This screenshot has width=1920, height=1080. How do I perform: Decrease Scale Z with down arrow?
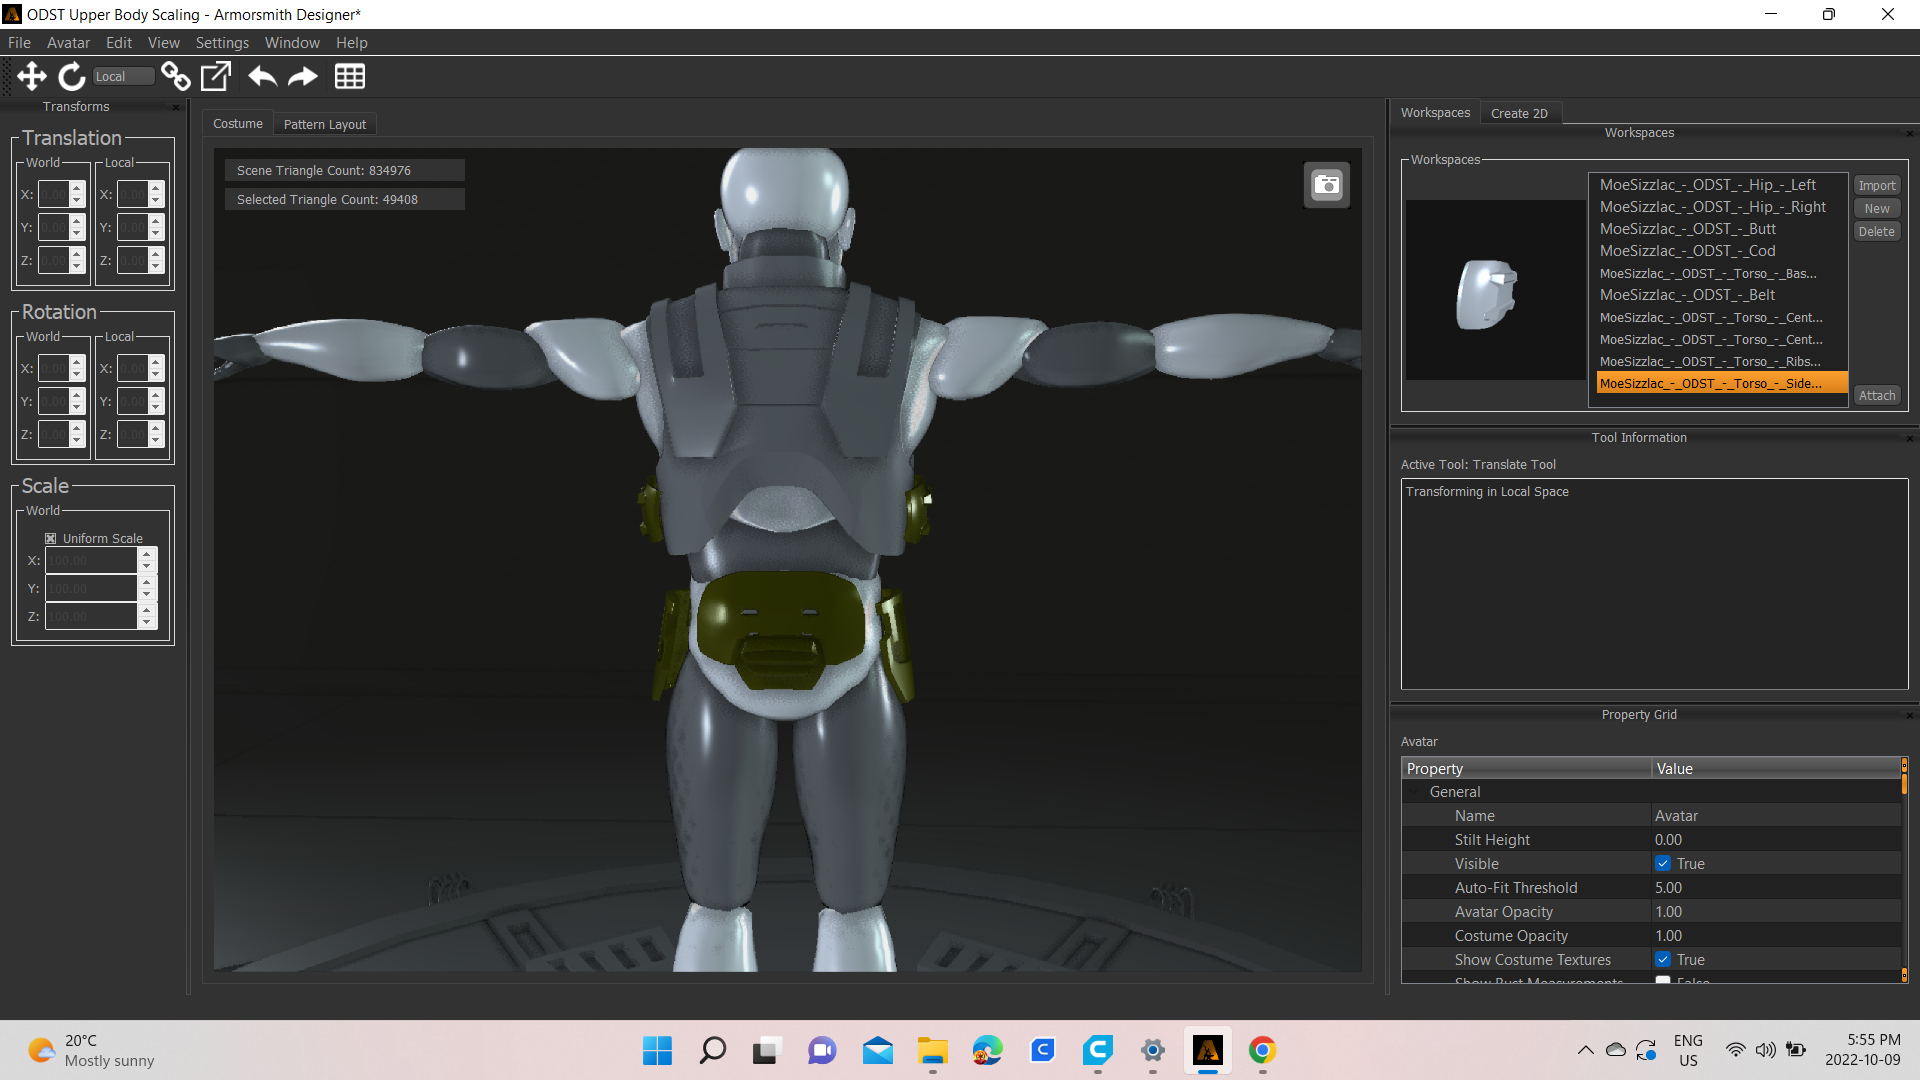click(x=147, y=623)
